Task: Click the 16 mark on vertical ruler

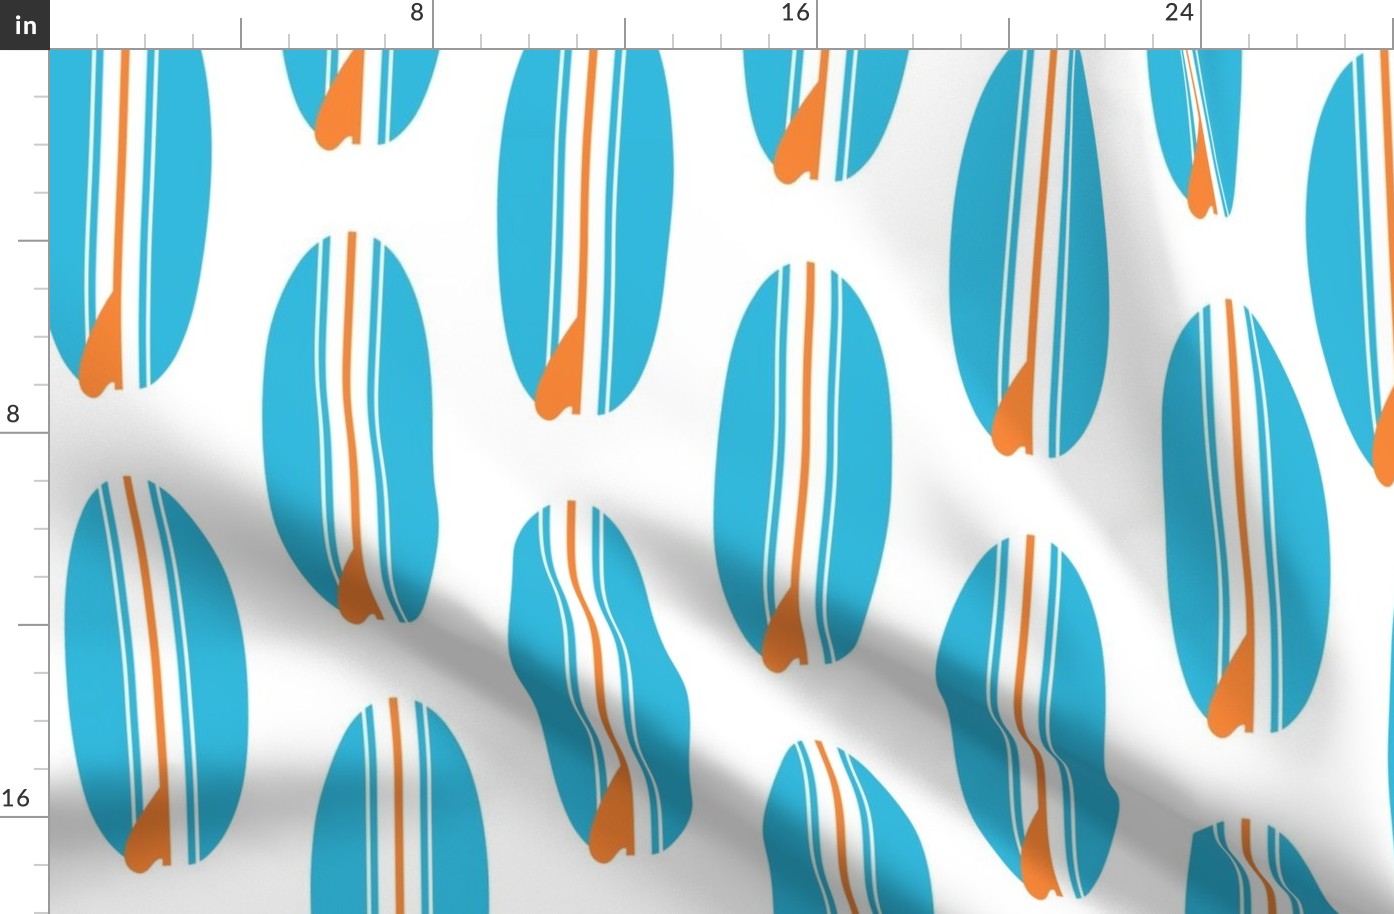Action: (15, 798)
